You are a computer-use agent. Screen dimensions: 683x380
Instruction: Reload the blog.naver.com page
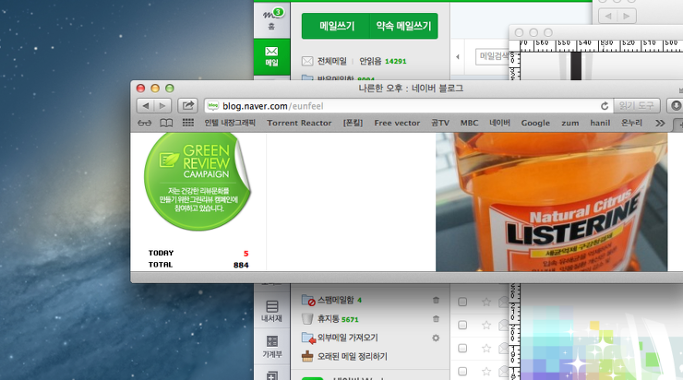pos(604,106)
